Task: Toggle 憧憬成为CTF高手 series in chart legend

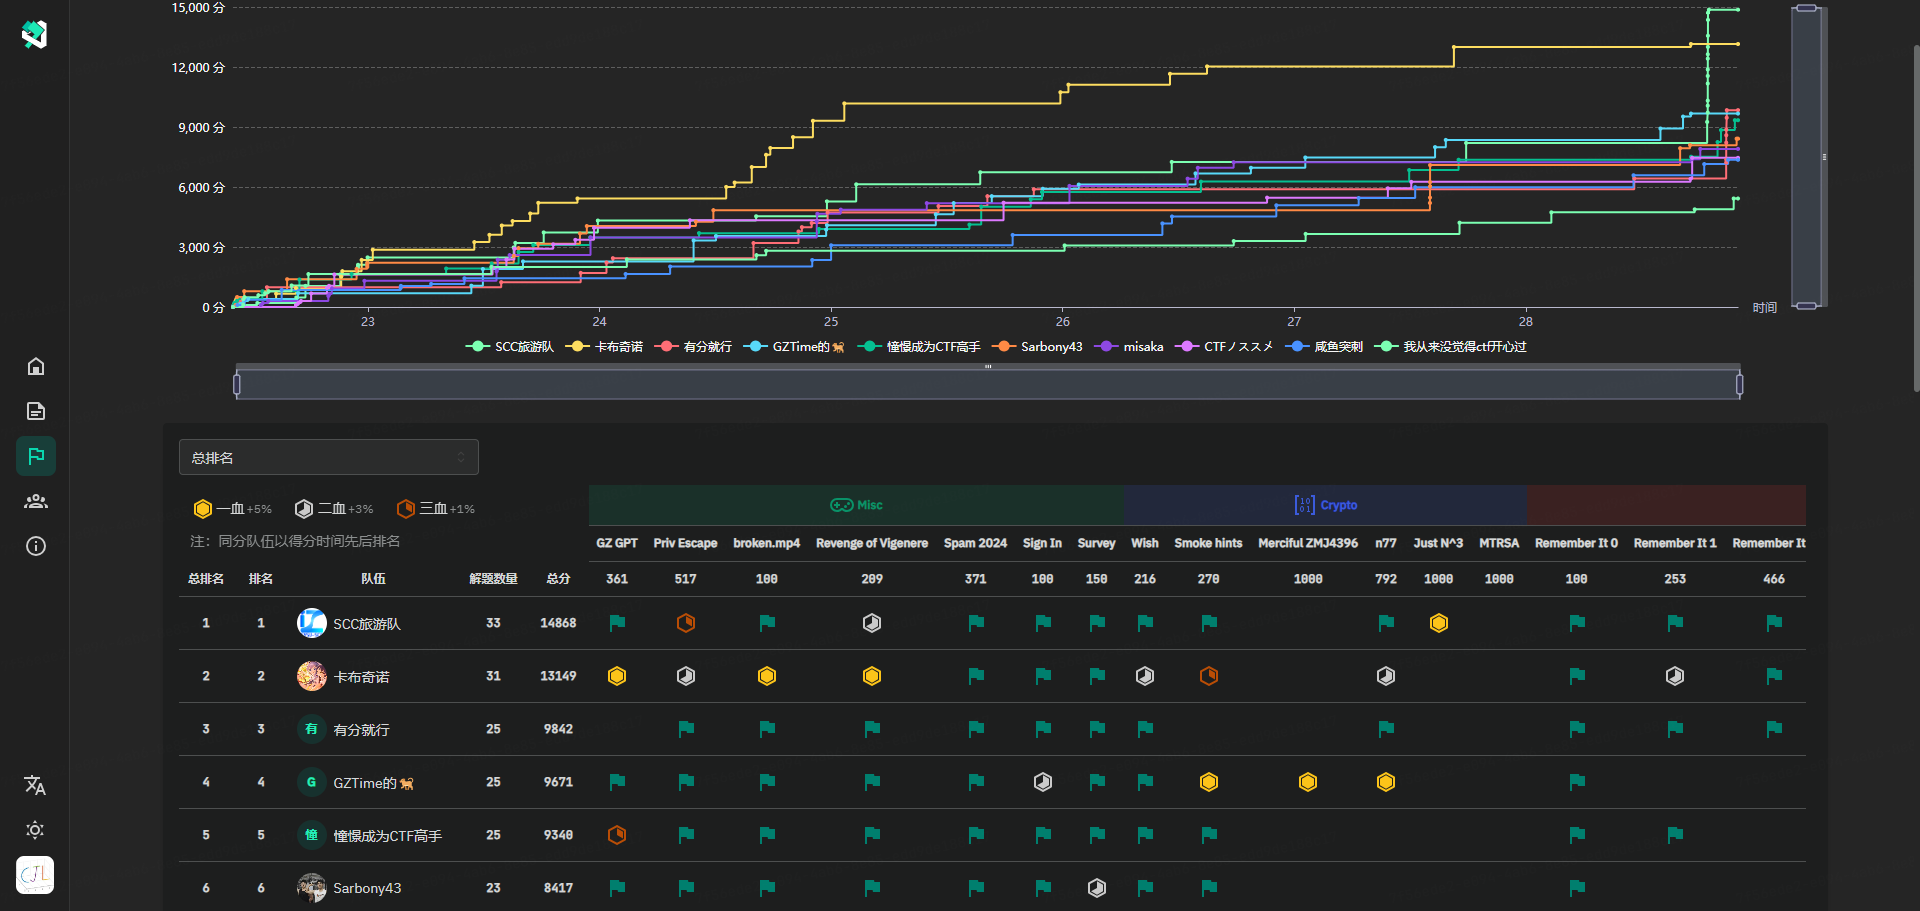Action: 919,347
